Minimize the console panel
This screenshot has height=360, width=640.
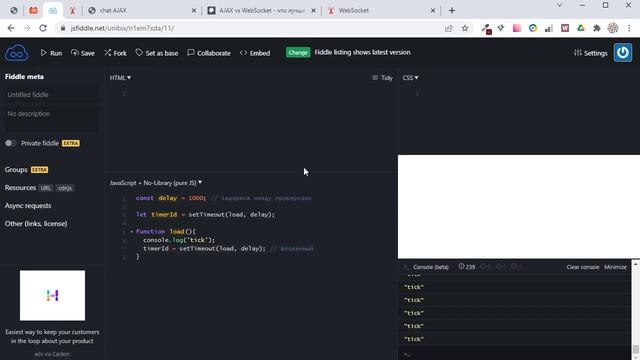tap(615, 267)
